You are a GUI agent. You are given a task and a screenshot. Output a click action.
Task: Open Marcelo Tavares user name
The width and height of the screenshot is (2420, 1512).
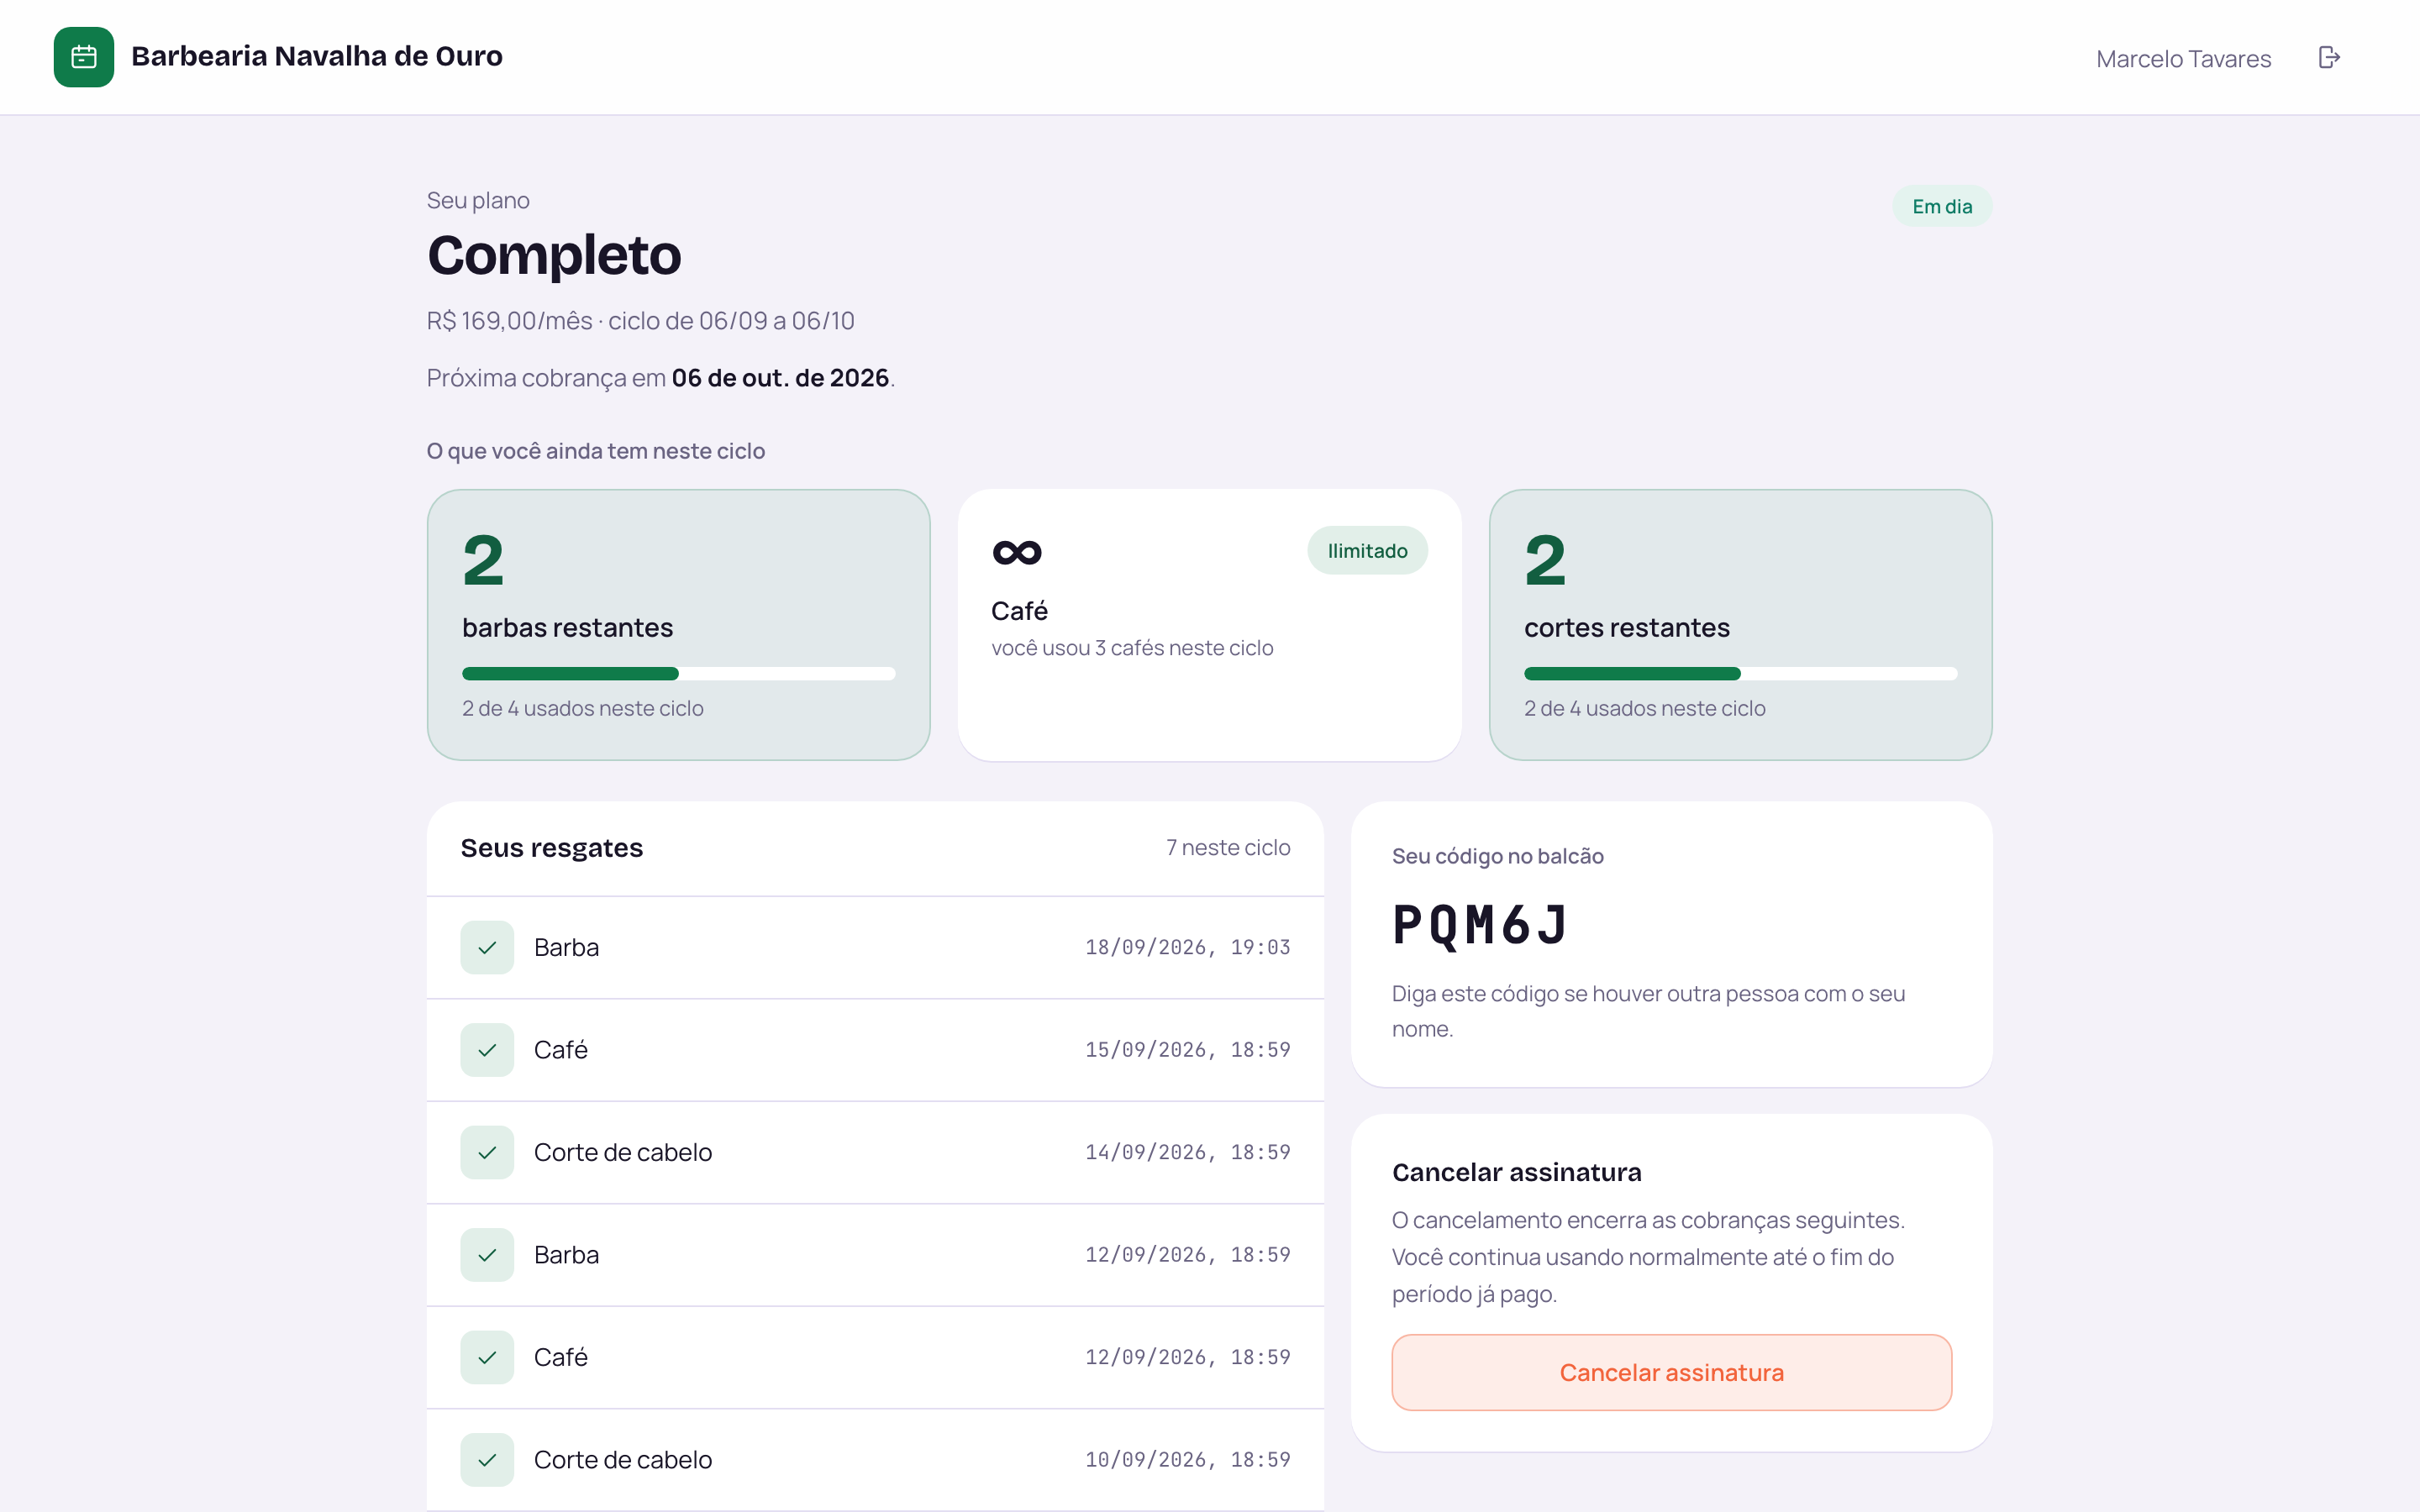coord(2183,59)
